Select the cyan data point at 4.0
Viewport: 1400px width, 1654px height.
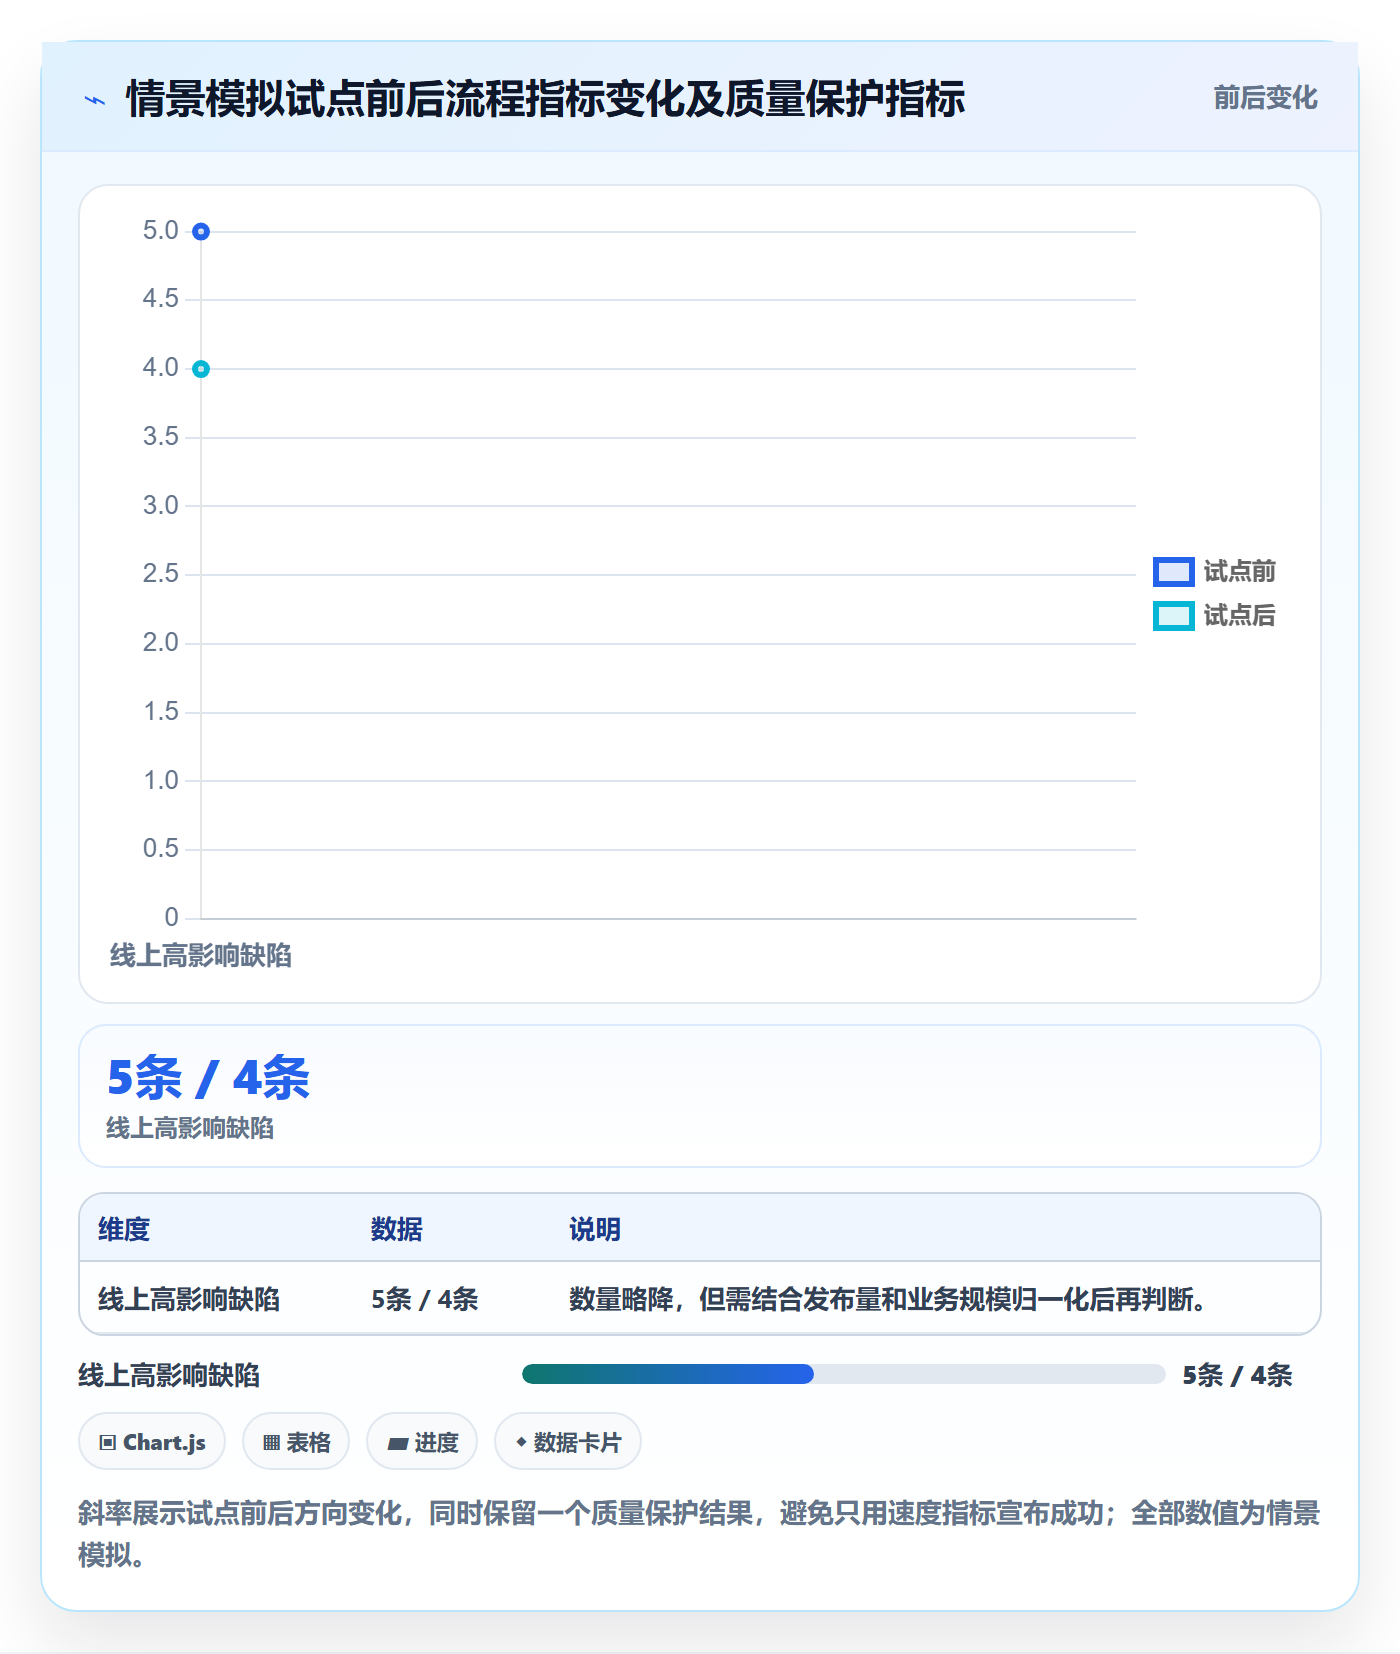tap(201, 369)
